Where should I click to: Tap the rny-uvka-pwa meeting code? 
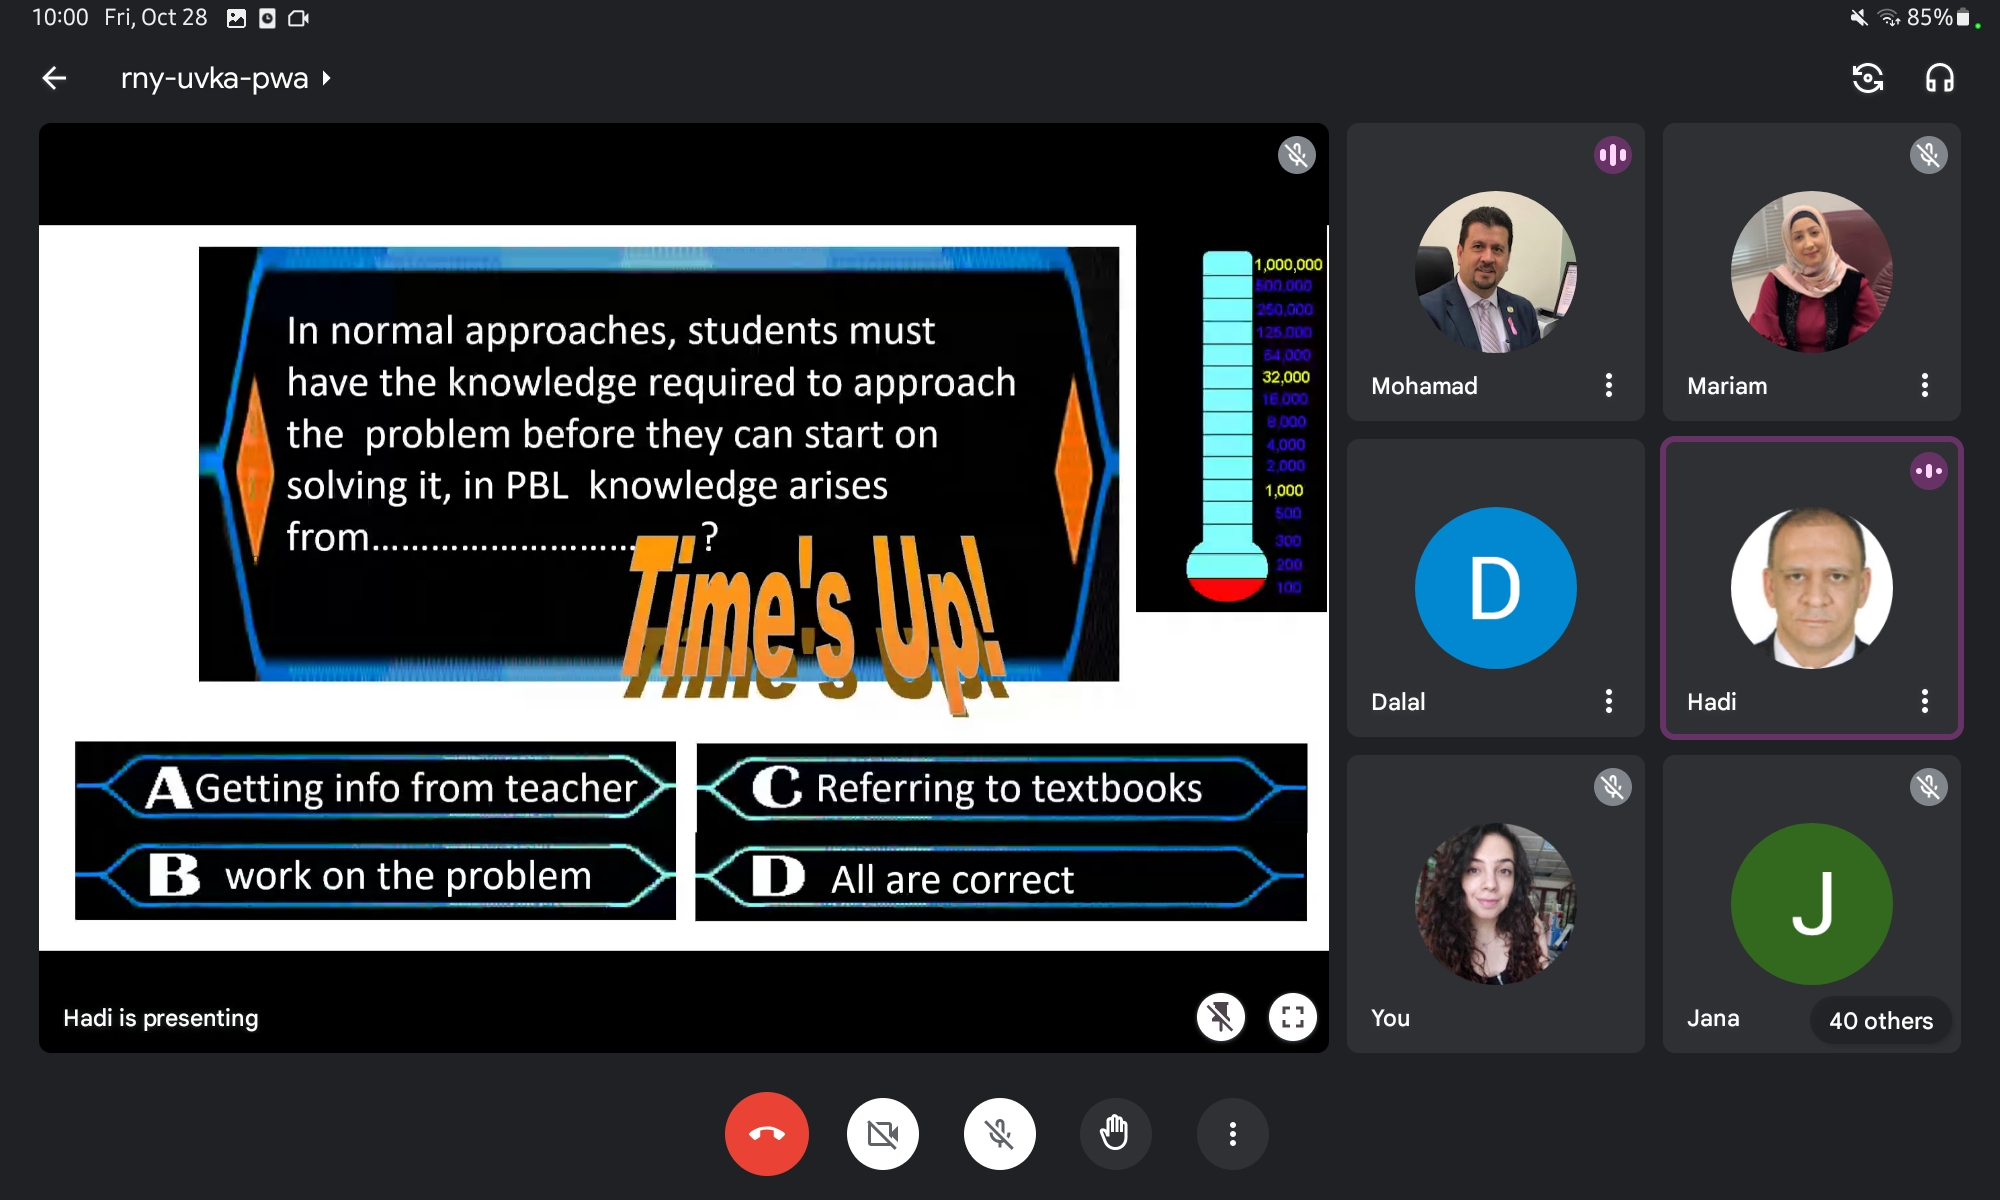click(214, 78)
